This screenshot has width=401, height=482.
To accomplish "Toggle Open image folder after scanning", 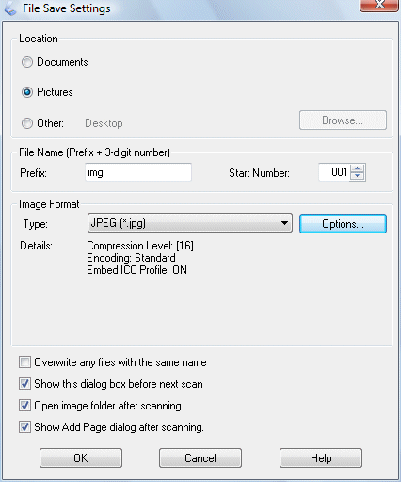I will click(25, 405).
